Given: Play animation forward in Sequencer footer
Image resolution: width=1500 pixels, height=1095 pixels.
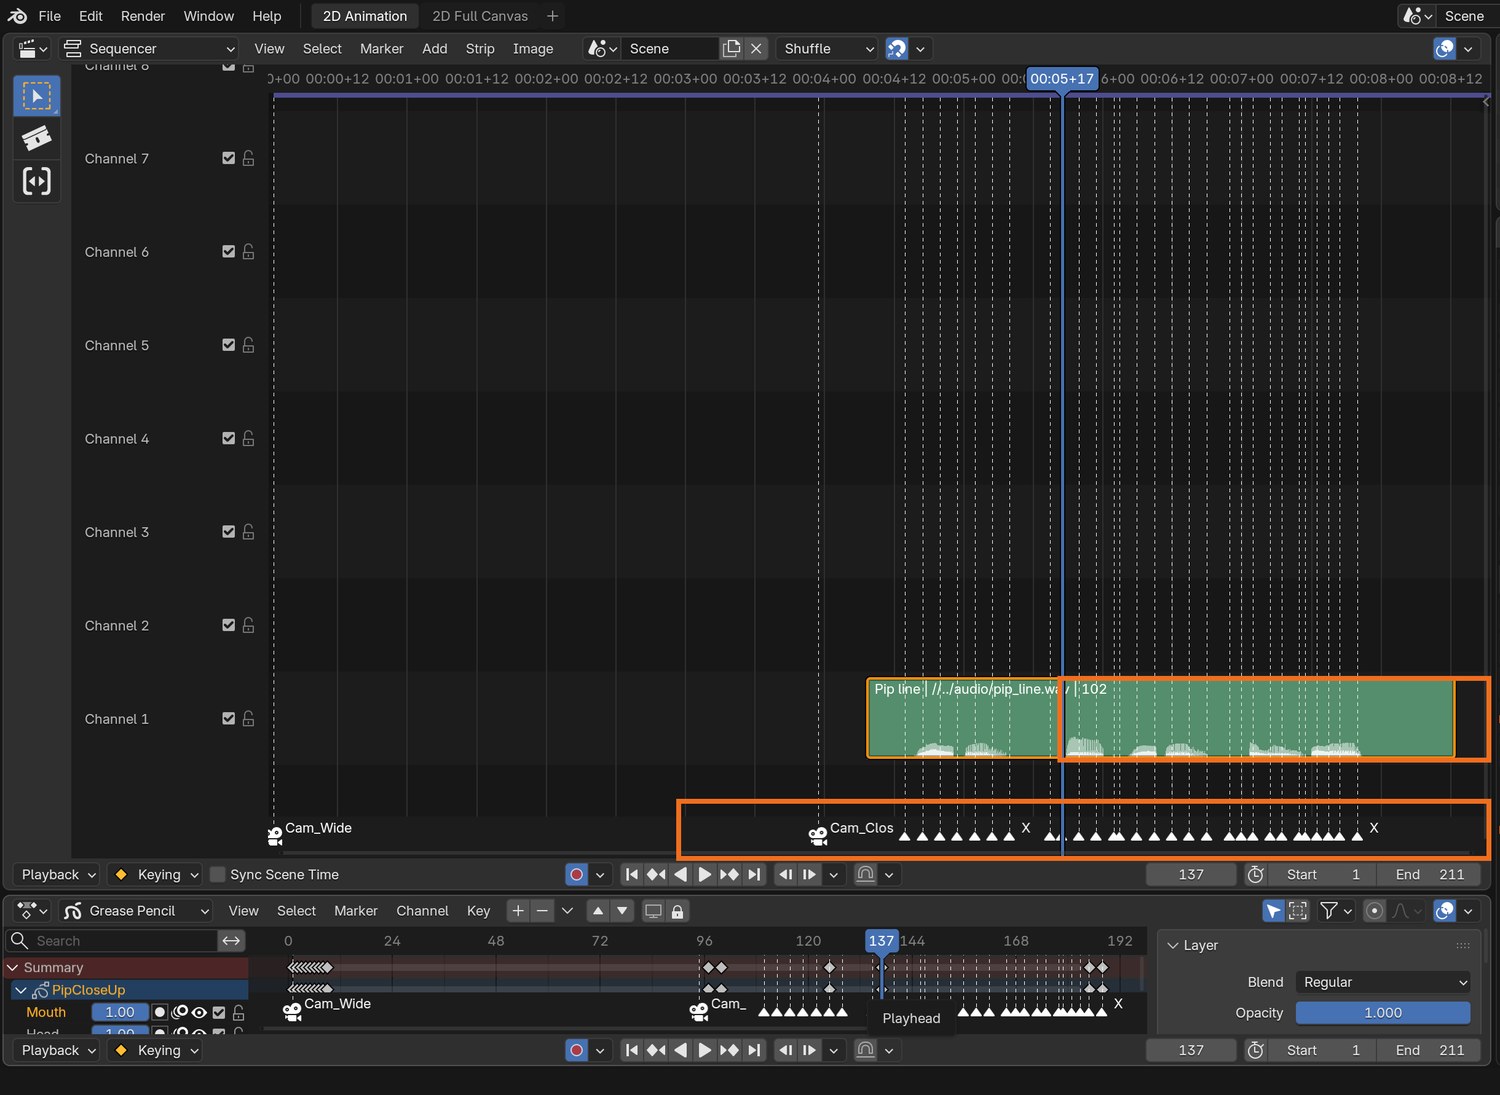Looking at the screenshot, I should (705, 874).
